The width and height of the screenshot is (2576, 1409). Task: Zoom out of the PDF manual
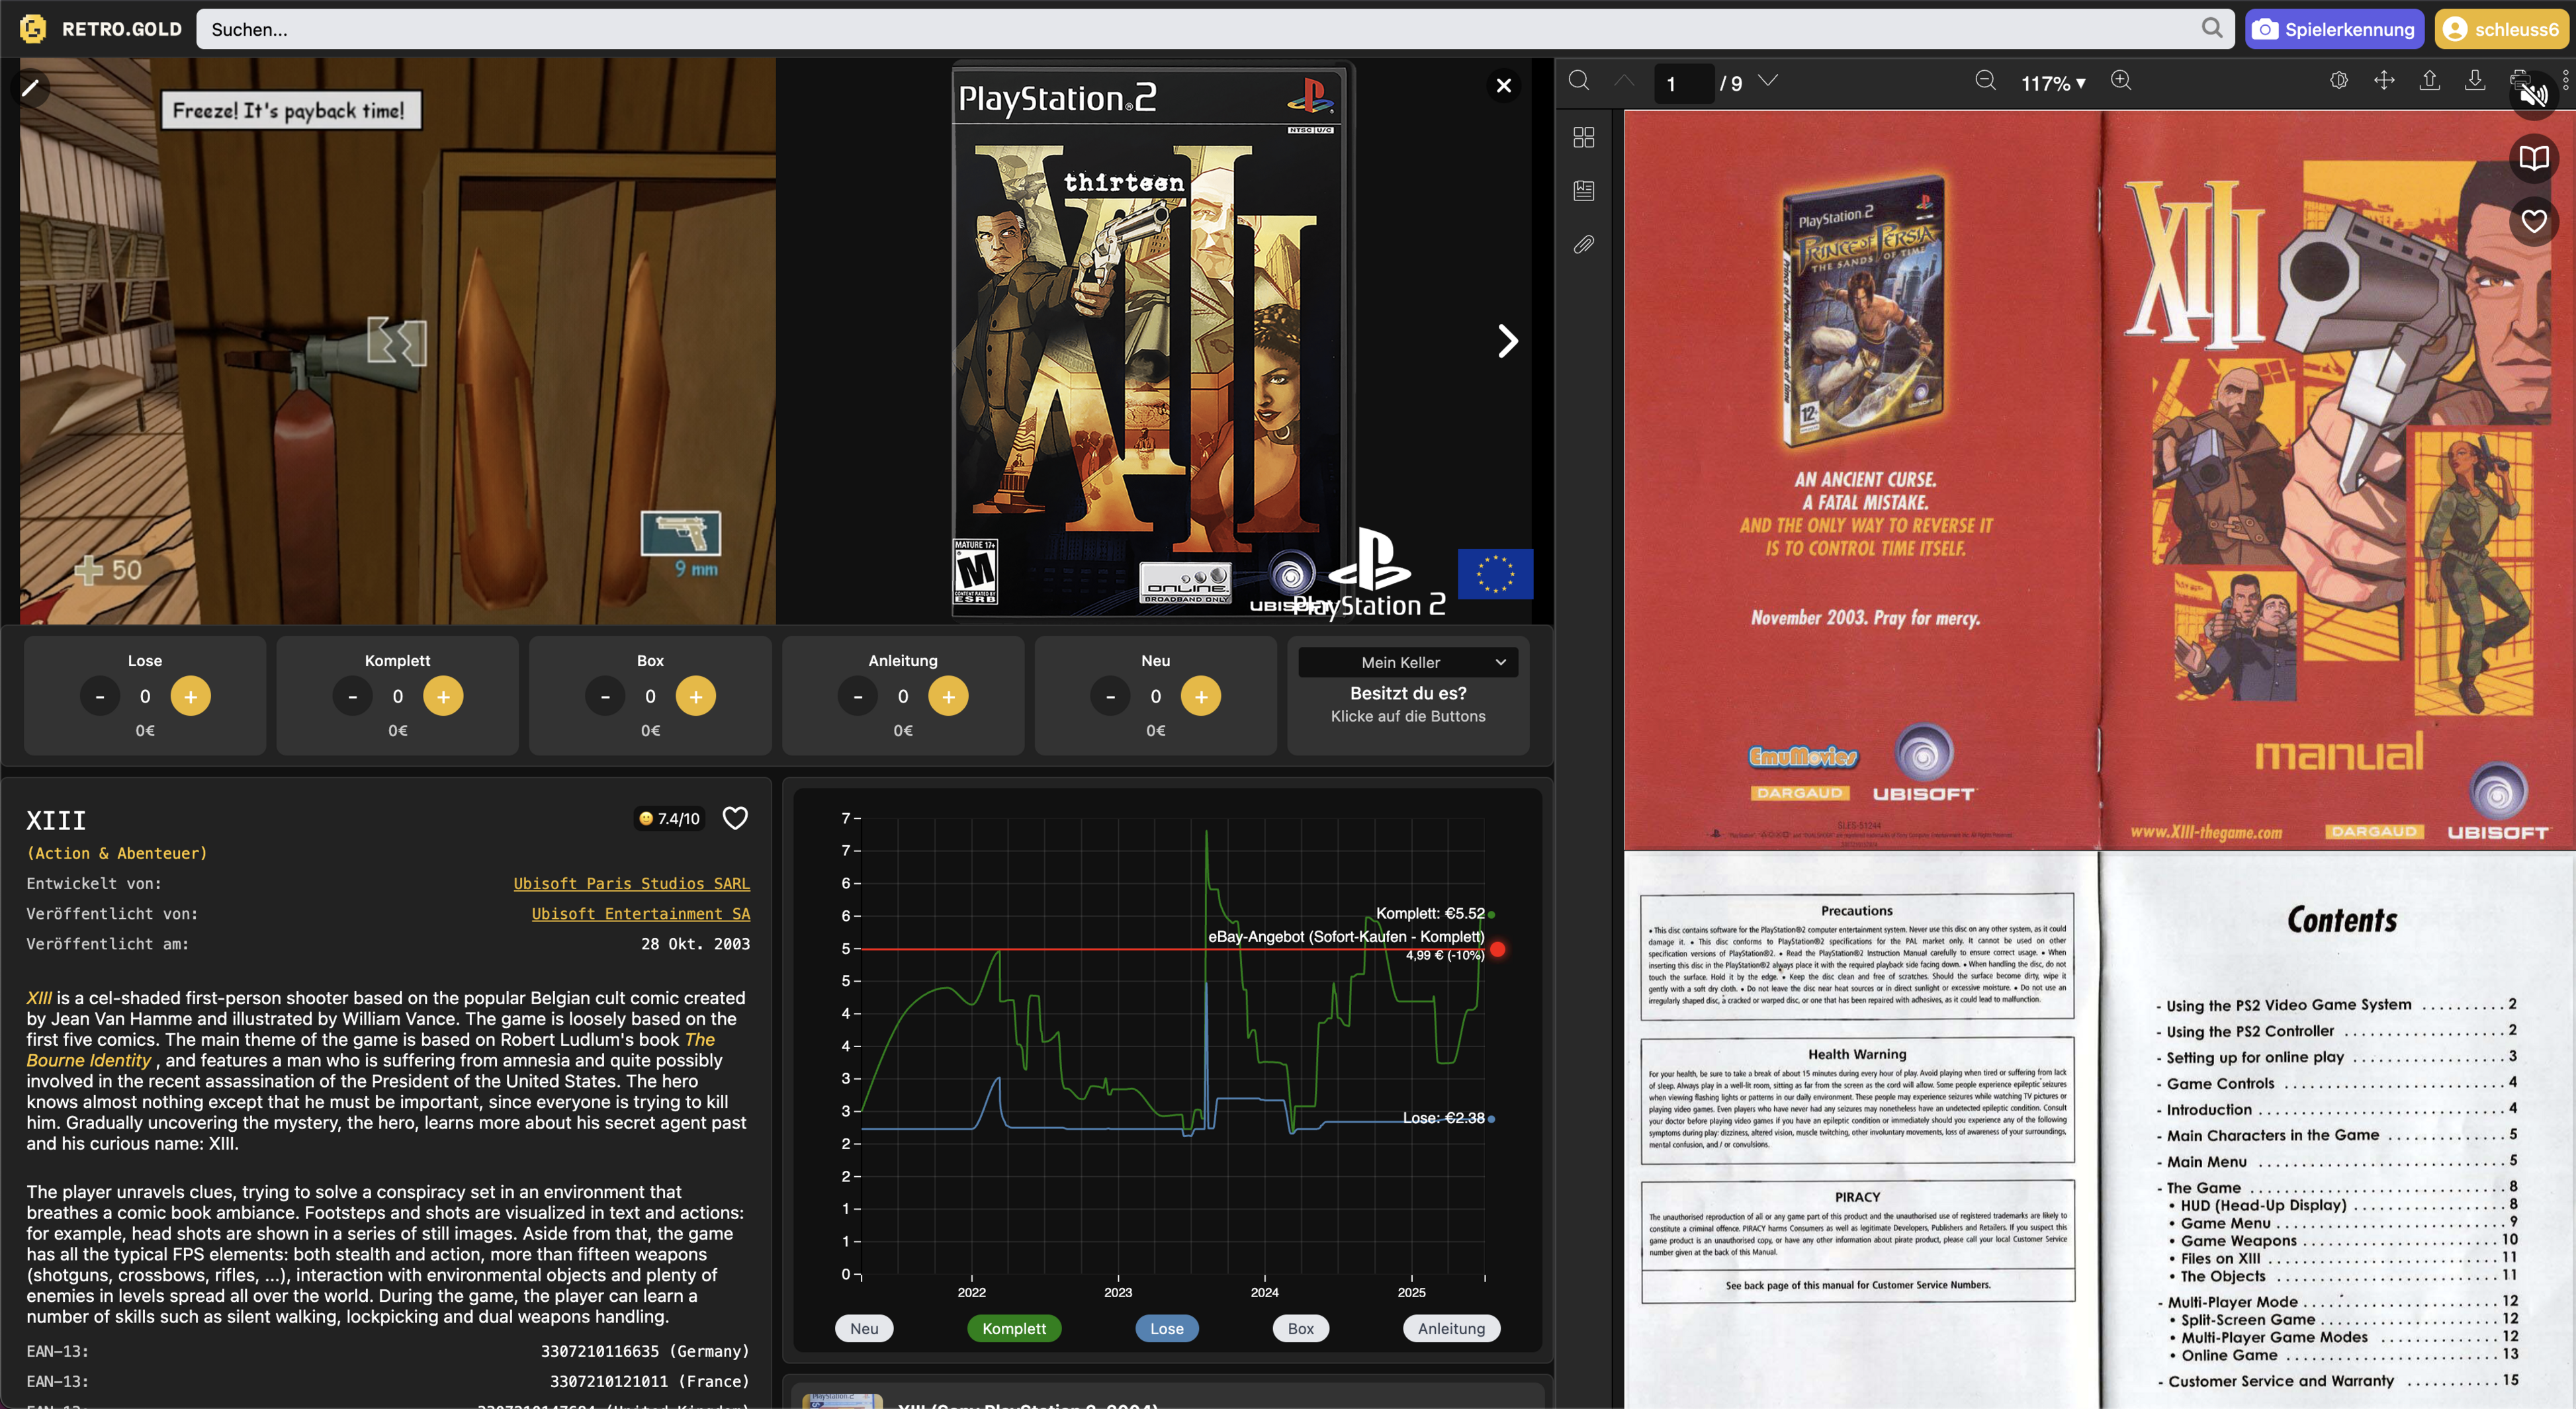(x=1986, y=81)
